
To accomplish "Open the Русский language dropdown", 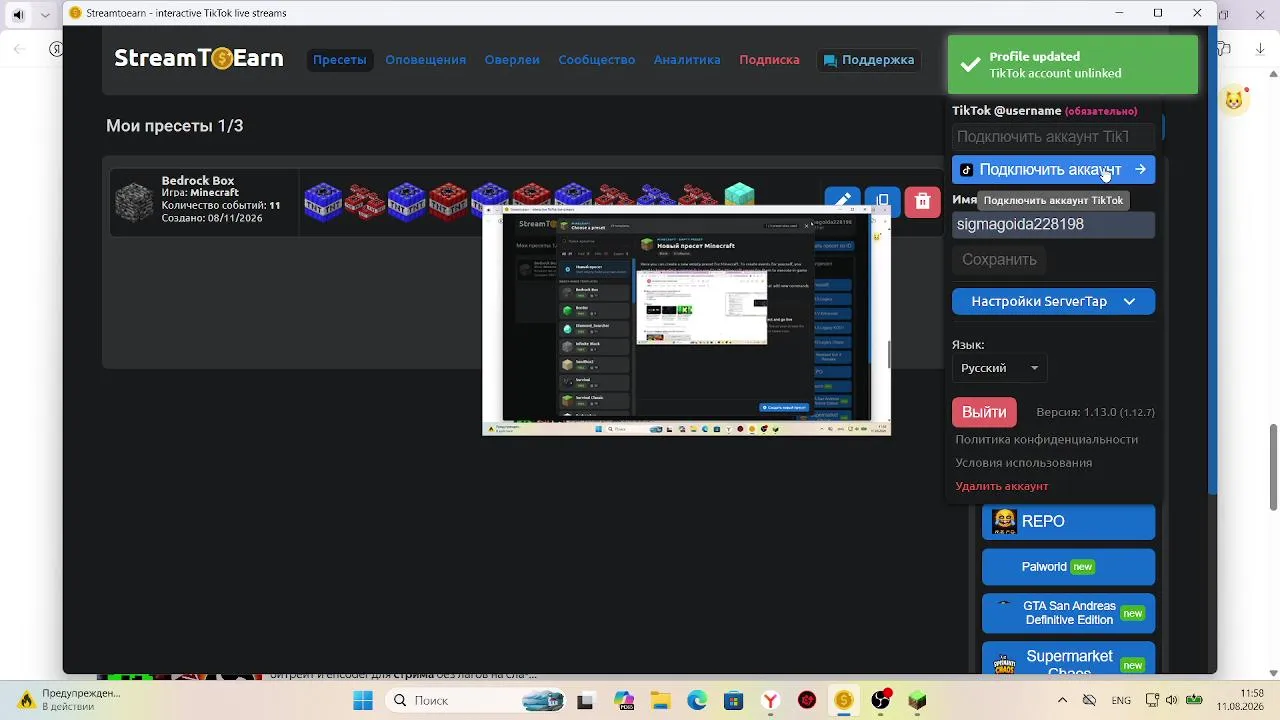I will pos(1000,368).
